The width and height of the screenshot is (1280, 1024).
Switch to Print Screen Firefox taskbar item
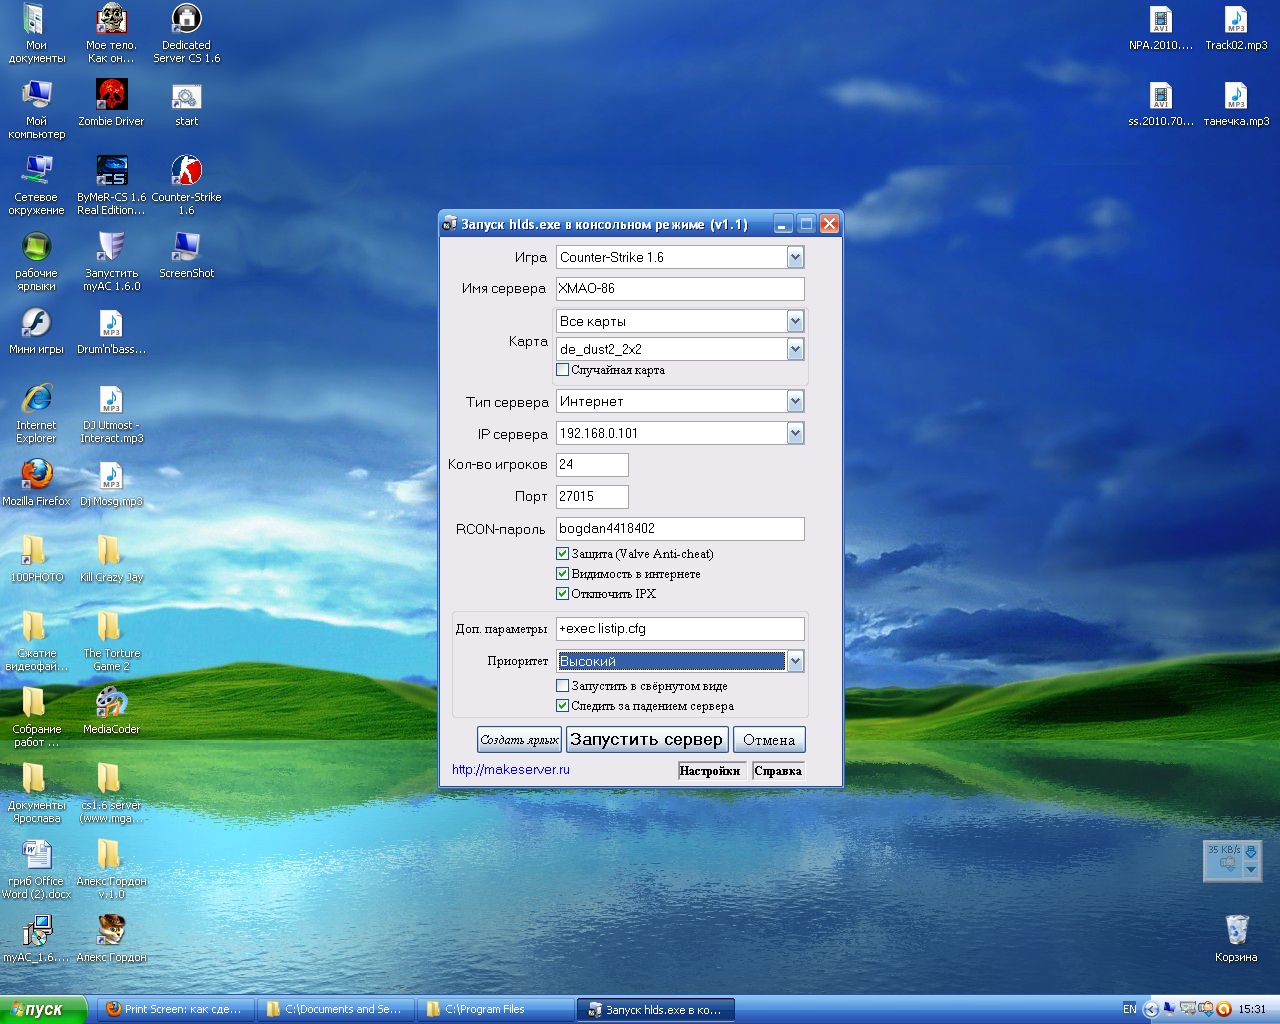click(x=176, y=1010)
